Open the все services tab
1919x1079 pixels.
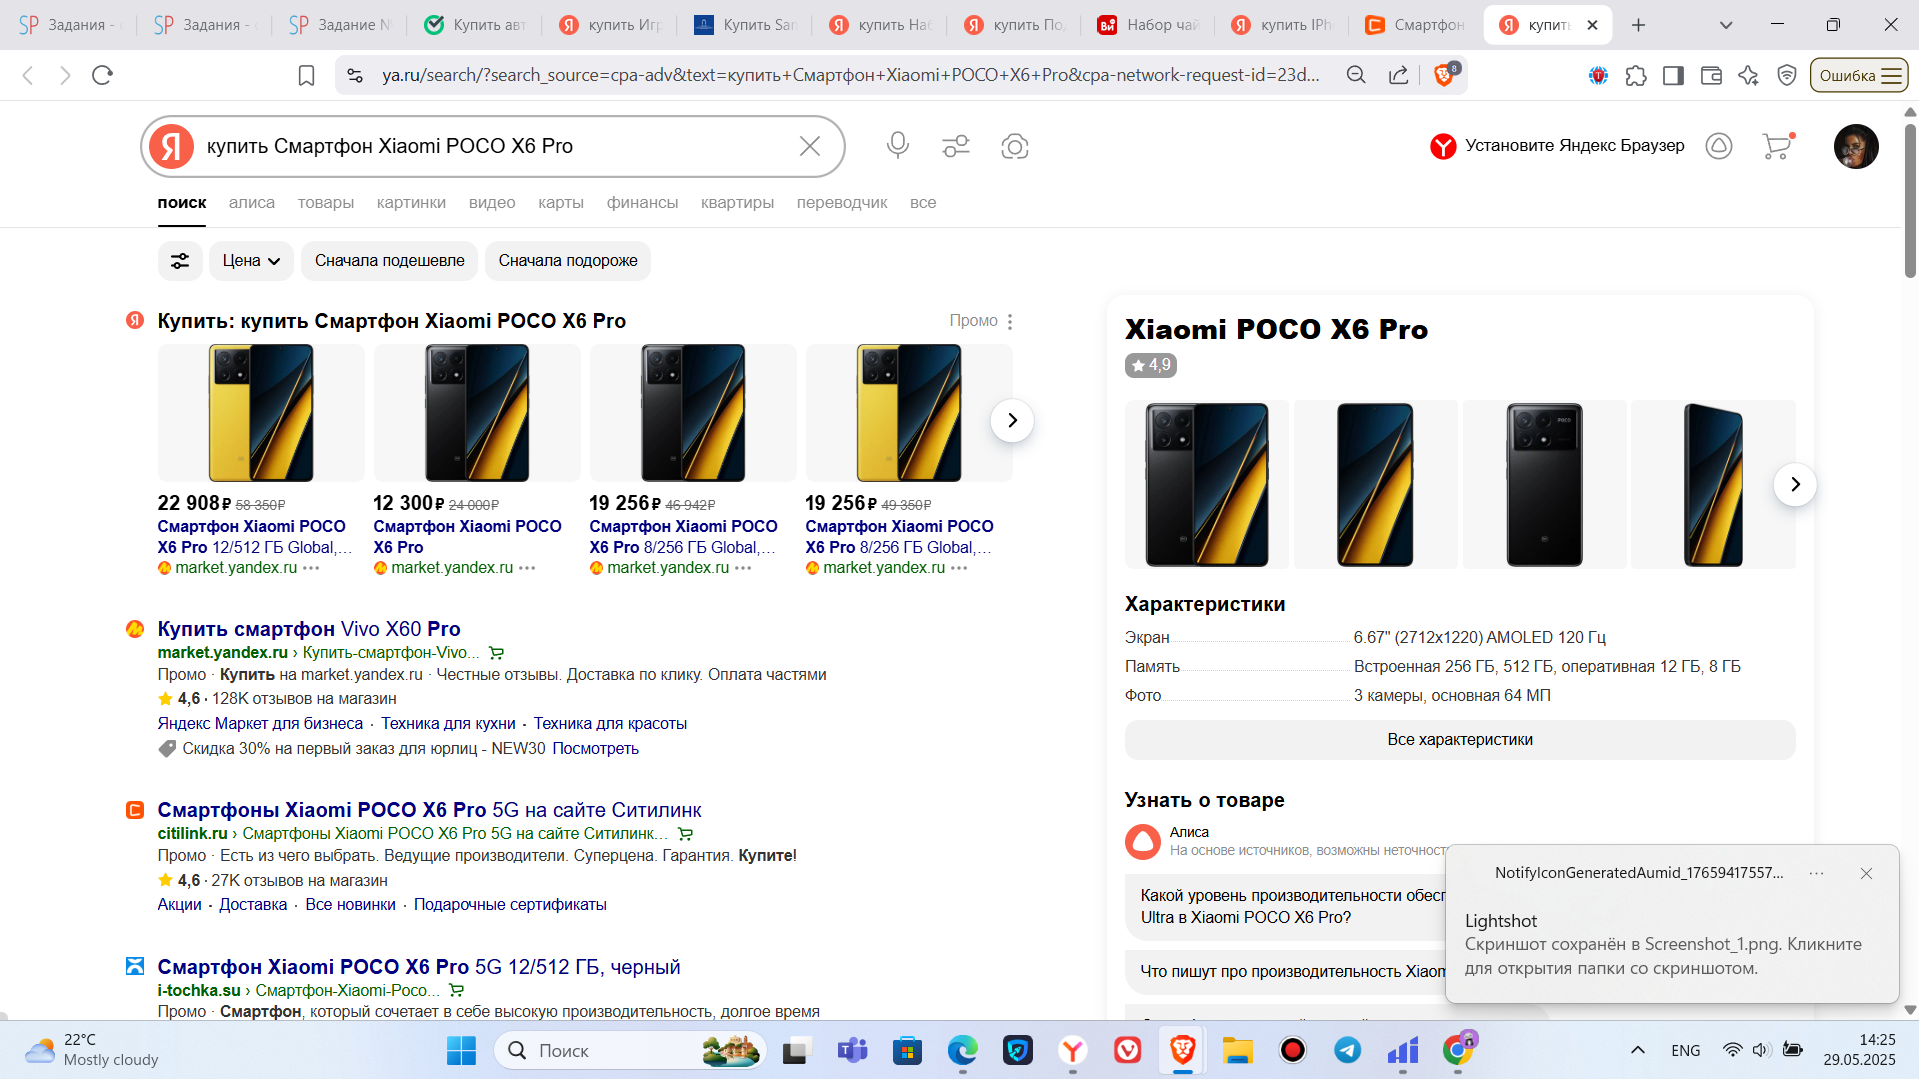[x=923, y=202]
